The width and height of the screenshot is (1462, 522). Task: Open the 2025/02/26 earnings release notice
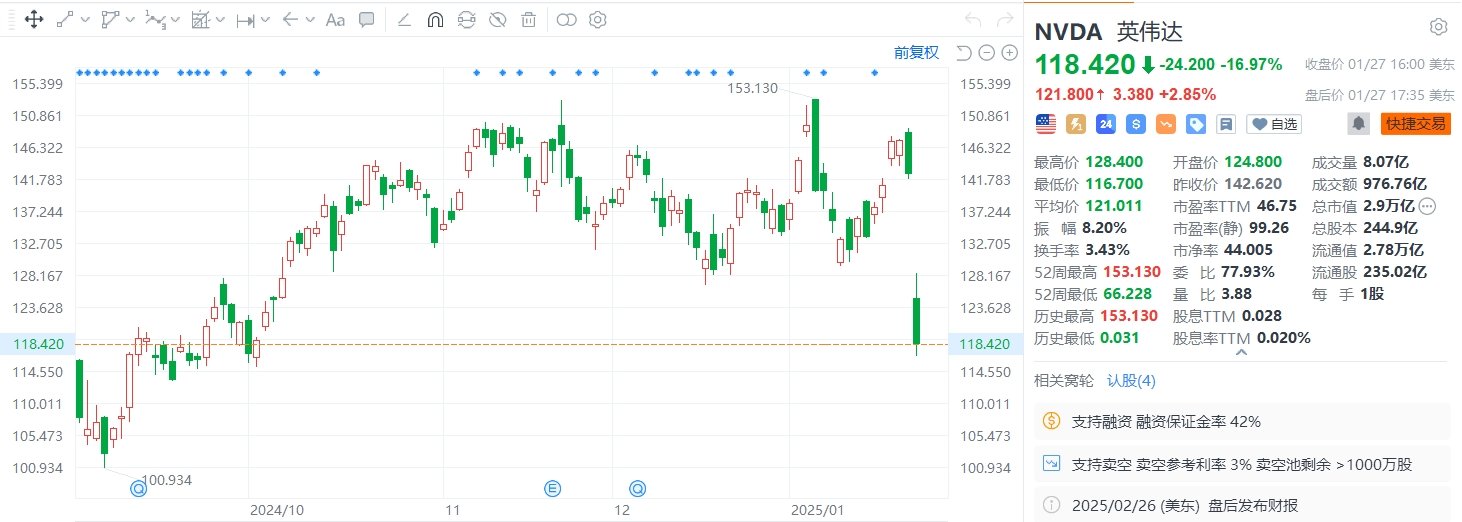click(x=1242, y=506)
